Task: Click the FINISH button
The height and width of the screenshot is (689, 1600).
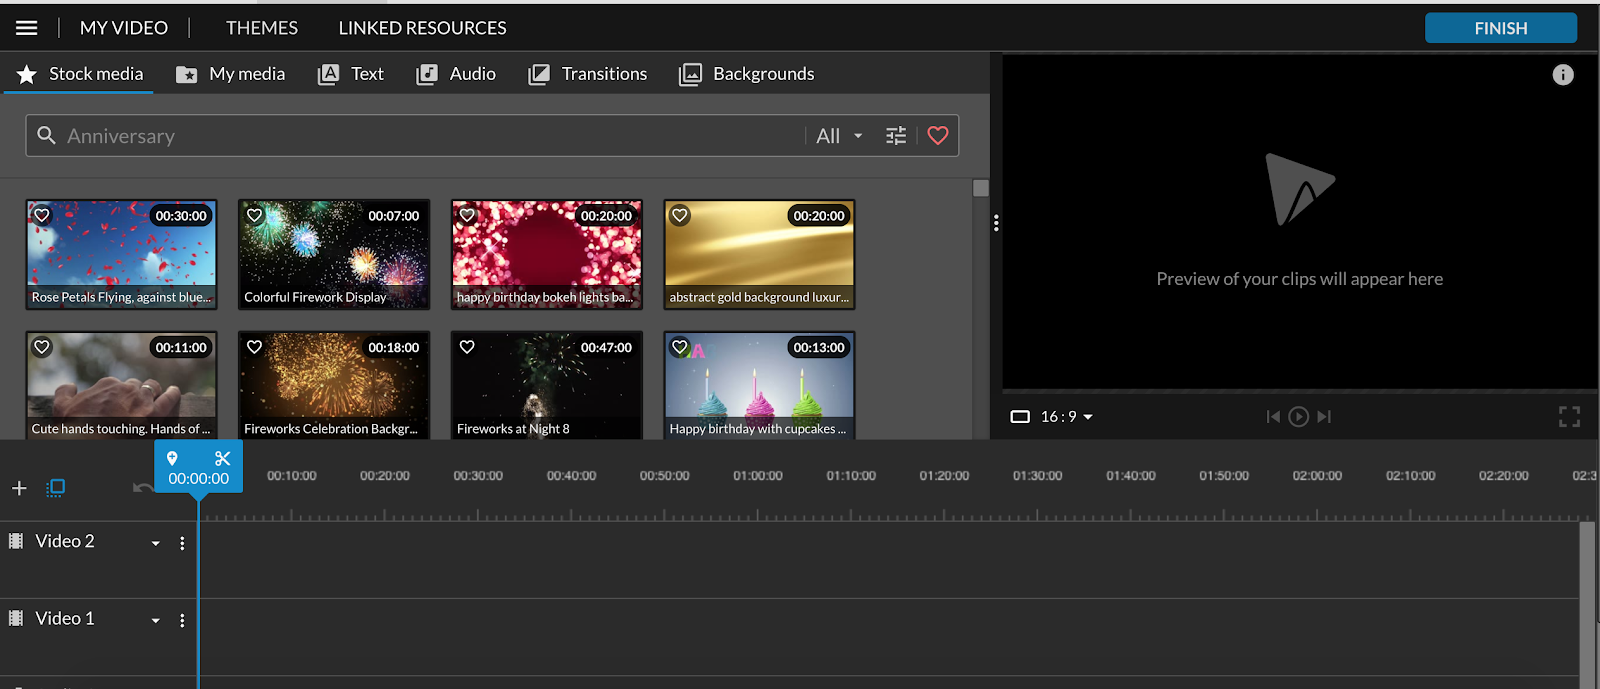Action: pyautogui.click(x=1501, y=28)
